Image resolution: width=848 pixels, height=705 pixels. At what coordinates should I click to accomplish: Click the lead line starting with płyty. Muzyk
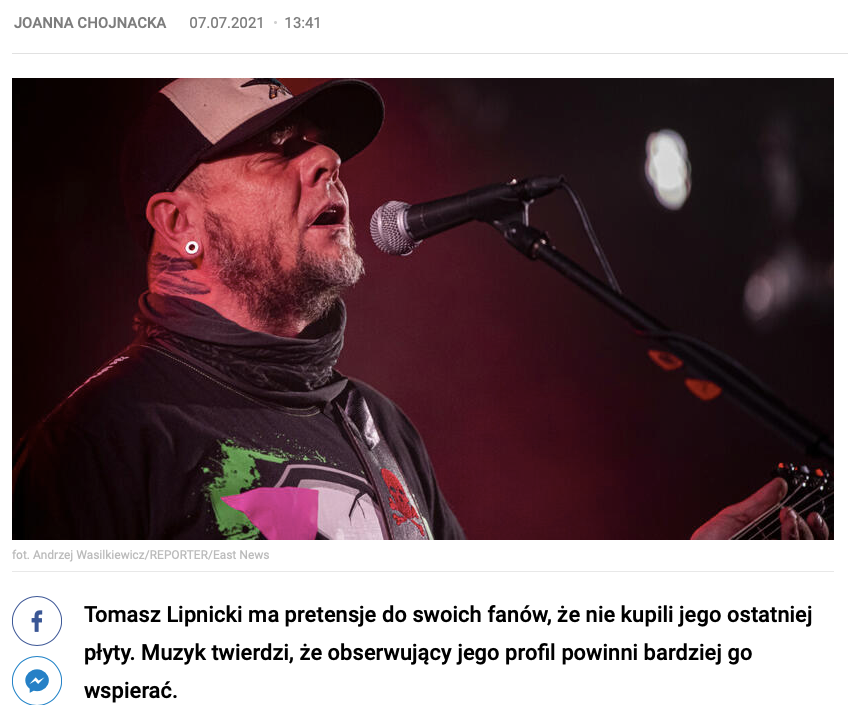coord(418,653)
